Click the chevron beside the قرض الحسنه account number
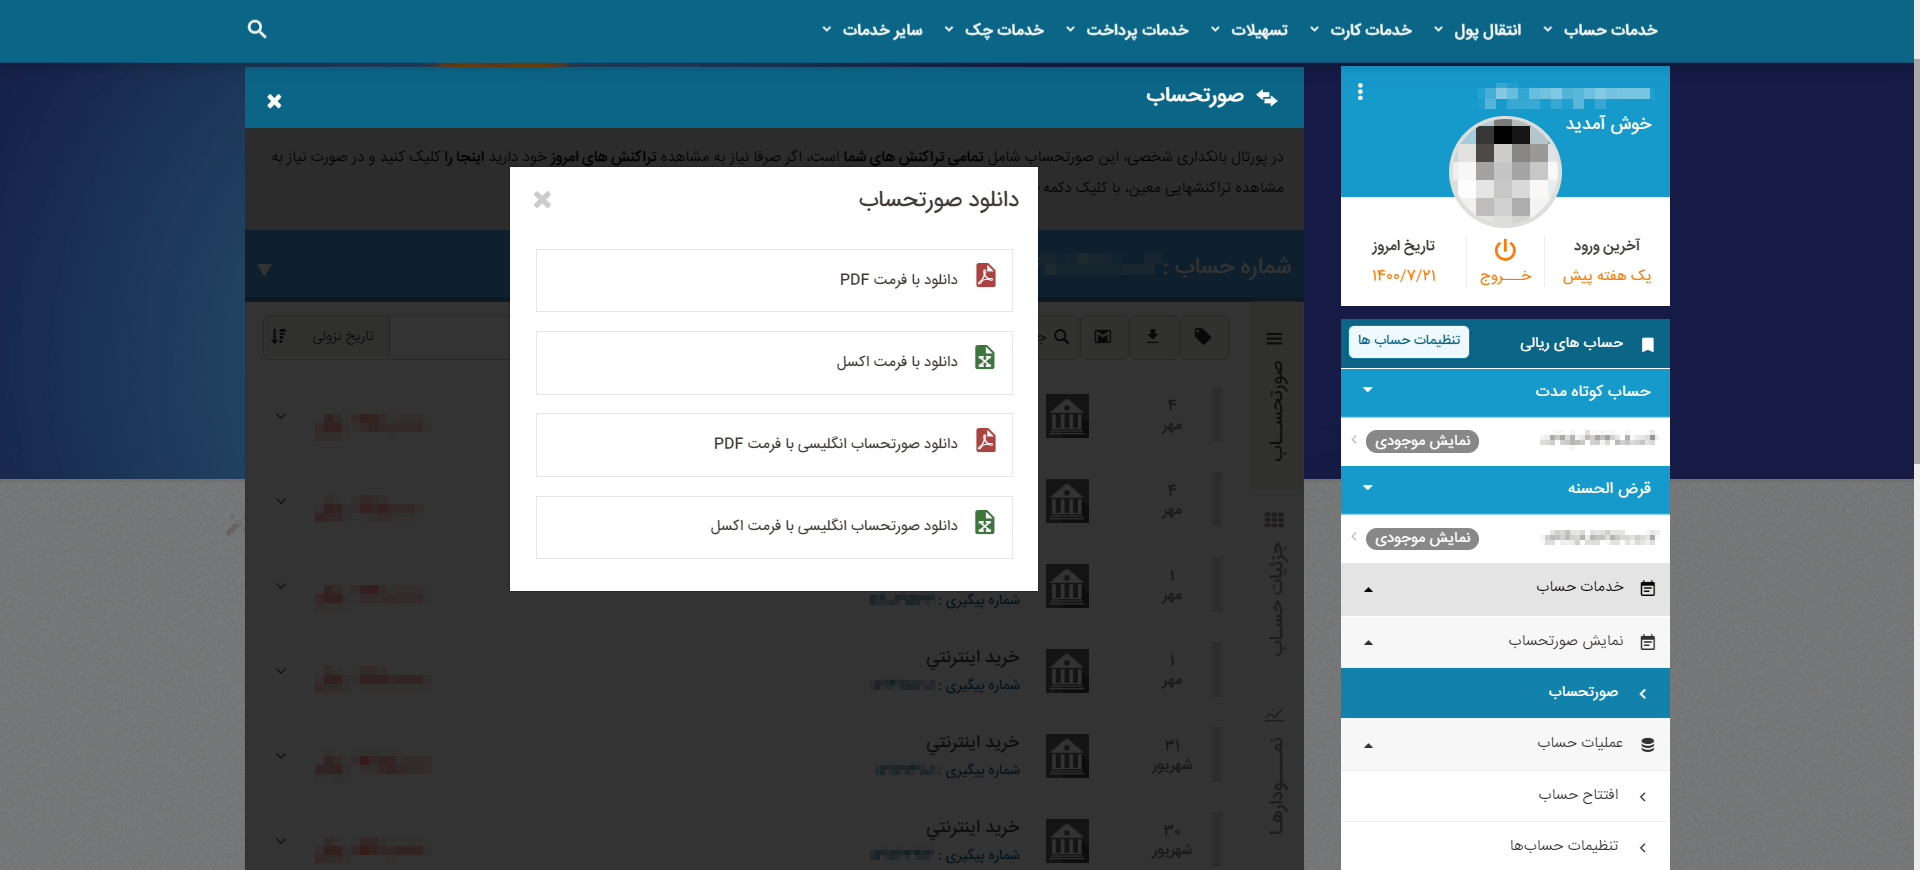The image size is (1920, 870). [x=1354, y=537]
